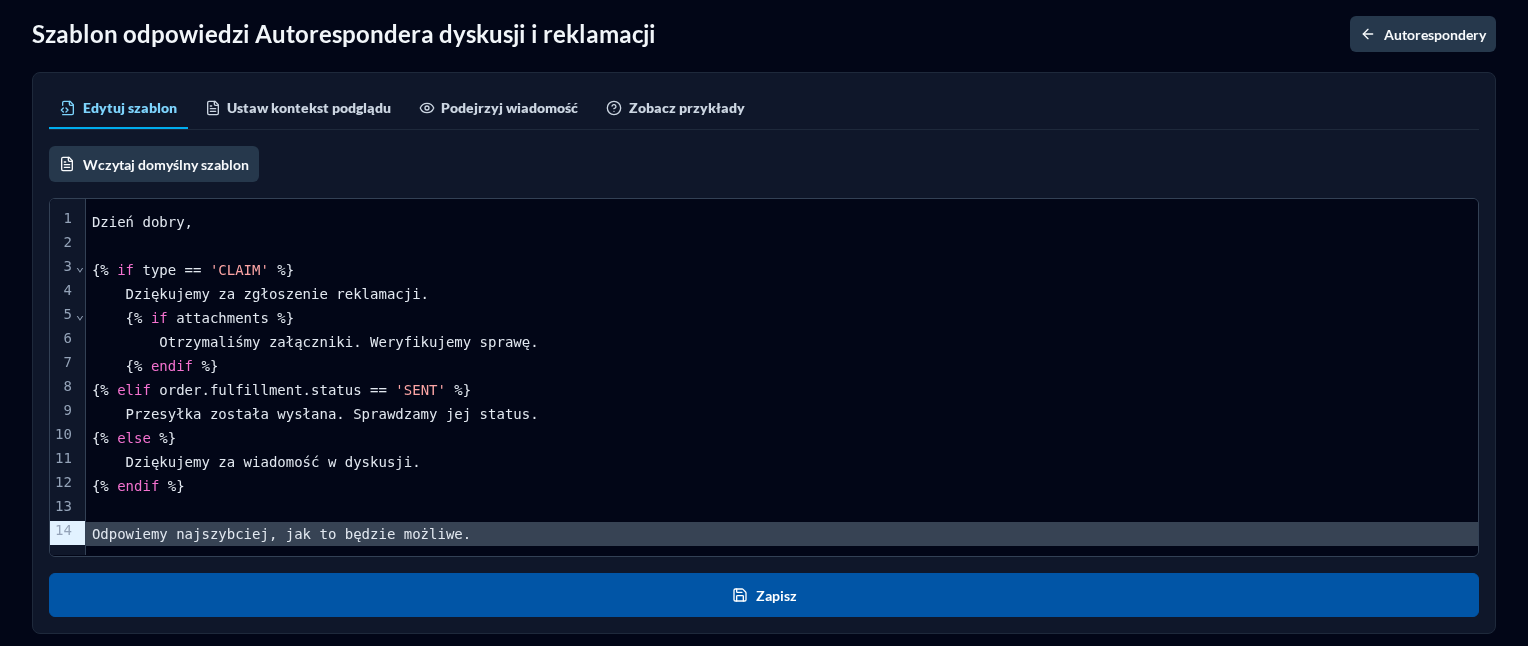Click line number 1 in the gutter

(68, 218)
